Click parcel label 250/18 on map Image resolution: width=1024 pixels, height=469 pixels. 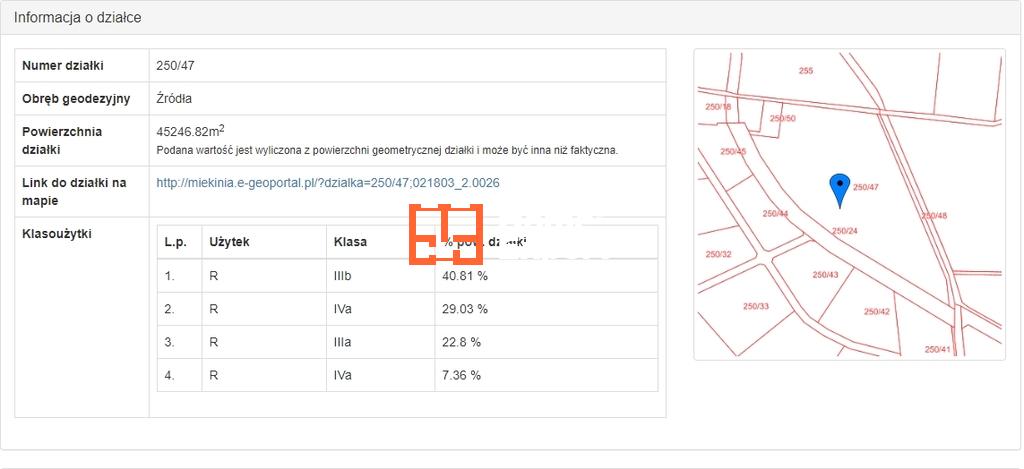[718, 107]
